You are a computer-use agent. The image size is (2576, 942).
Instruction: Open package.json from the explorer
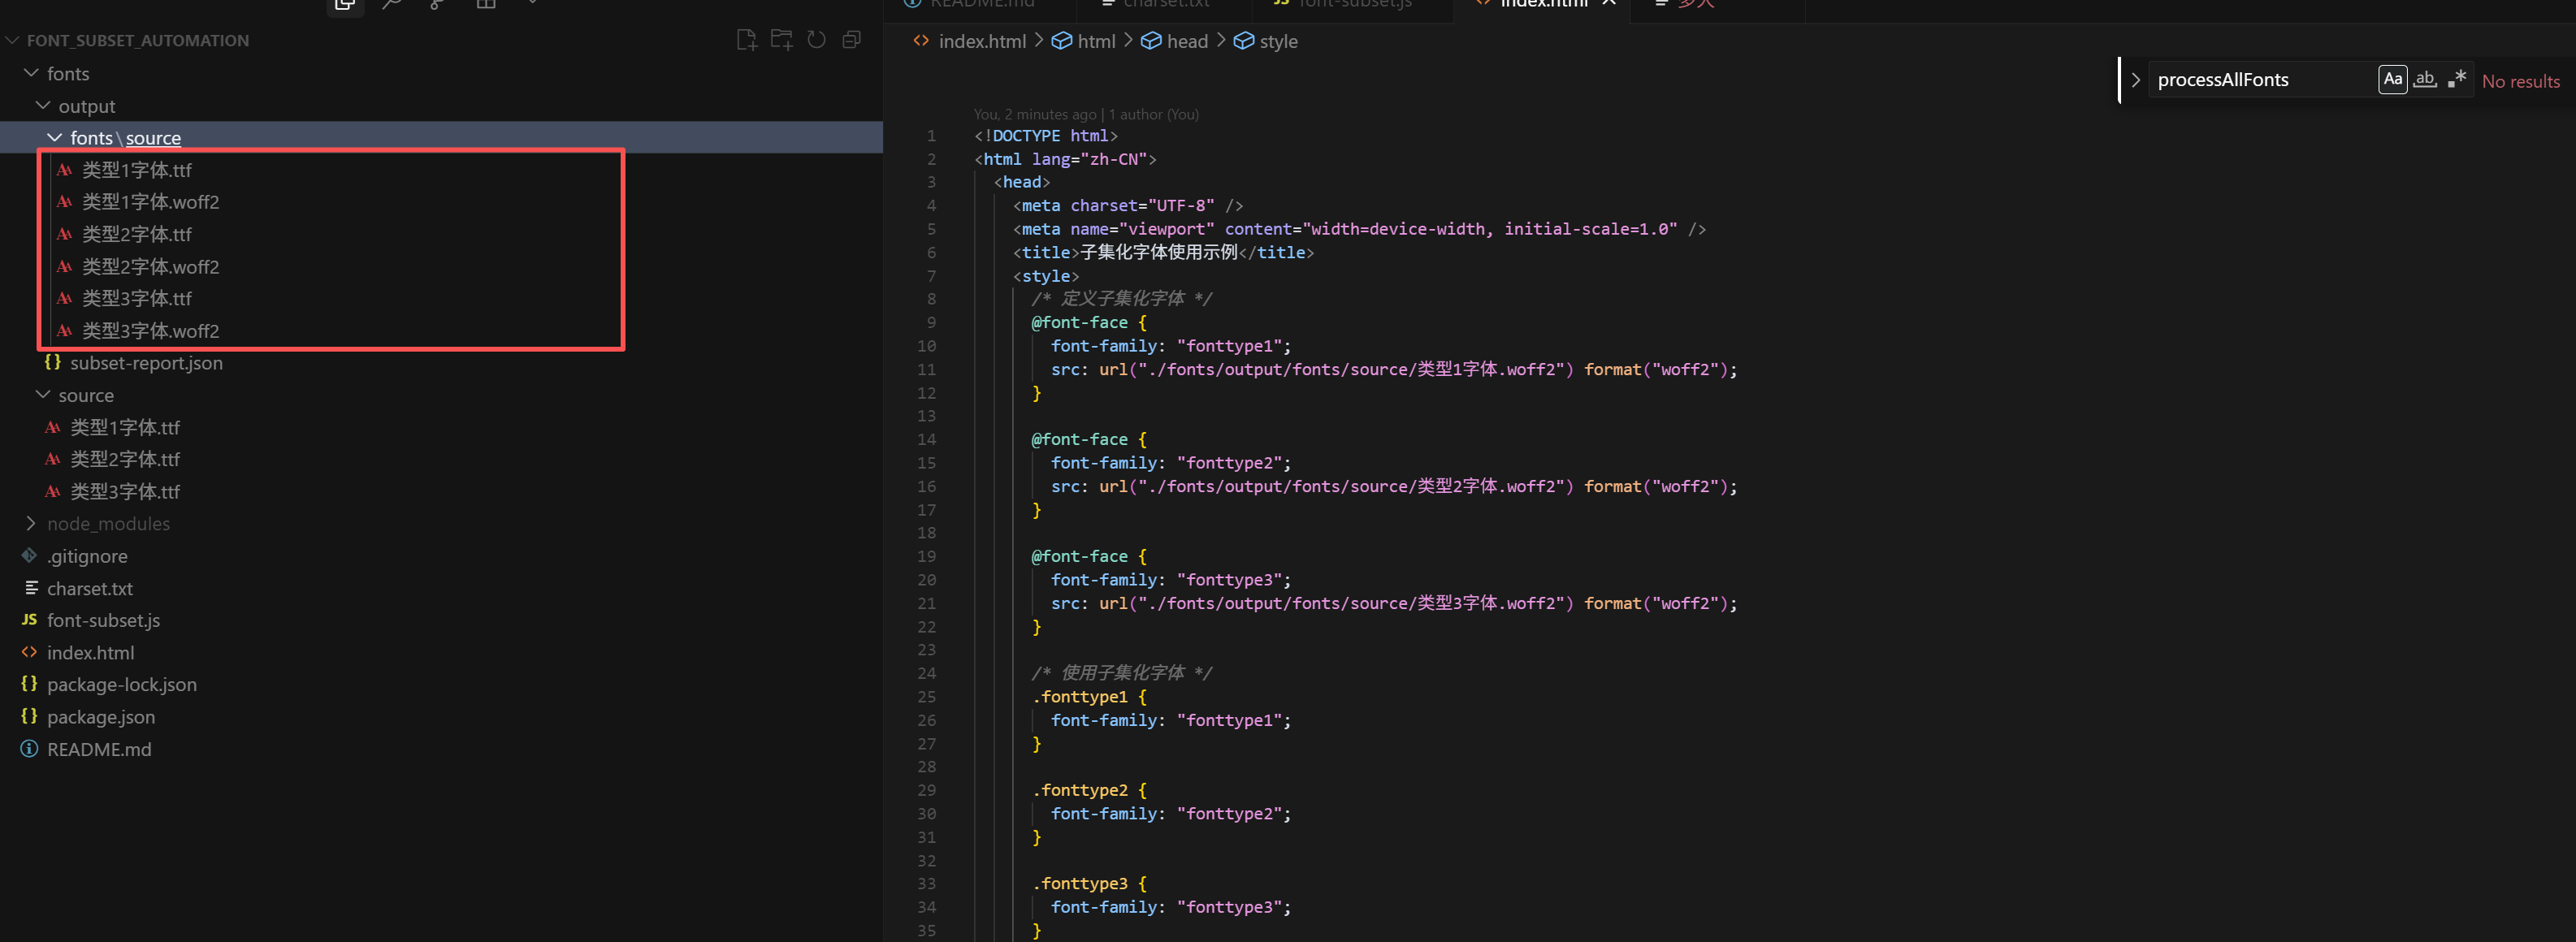(101, 717)
